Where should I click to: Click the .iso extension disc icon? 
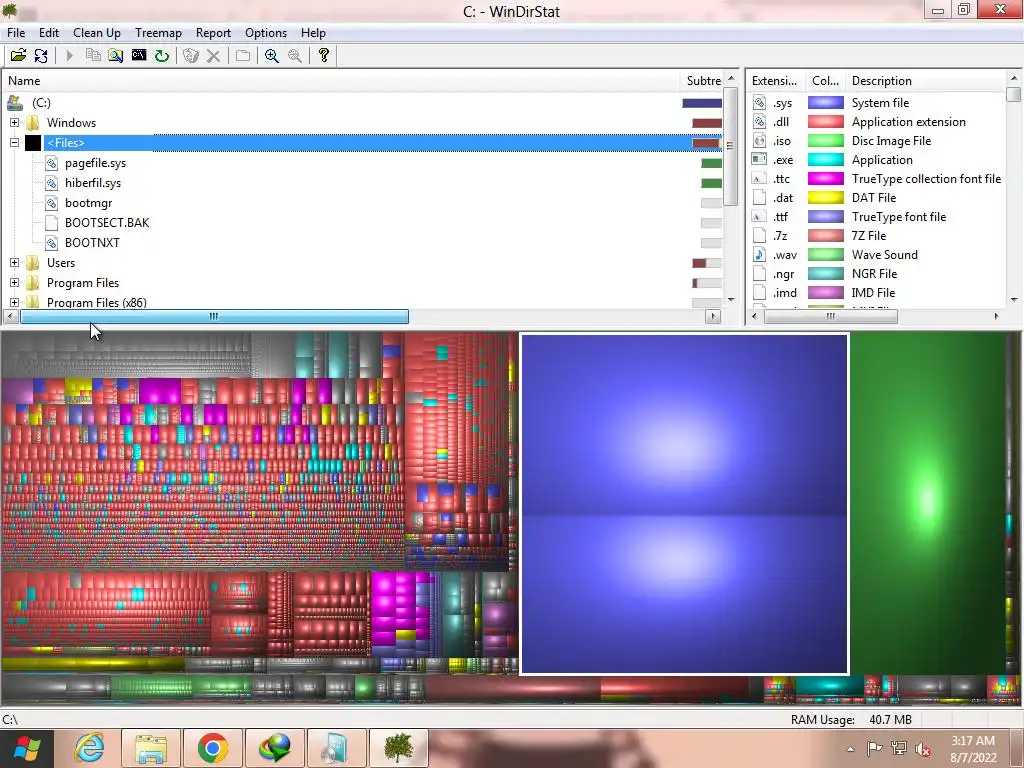coord(759,140)
